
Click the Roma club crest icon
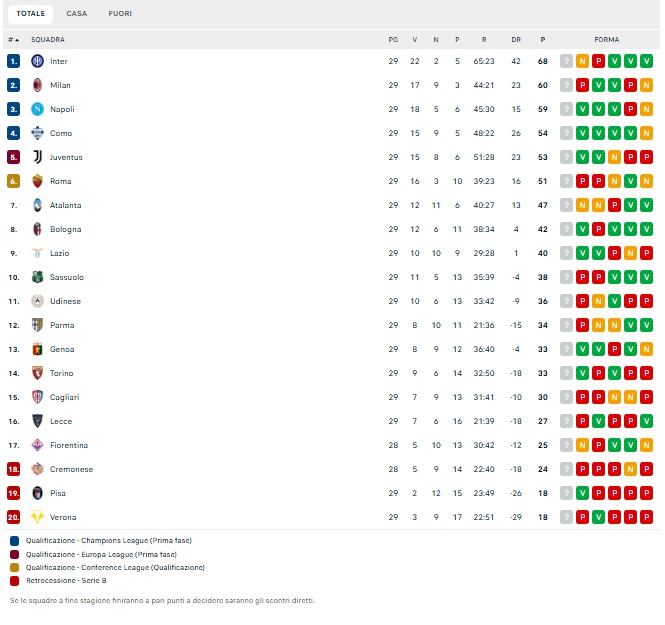(37, 181)
